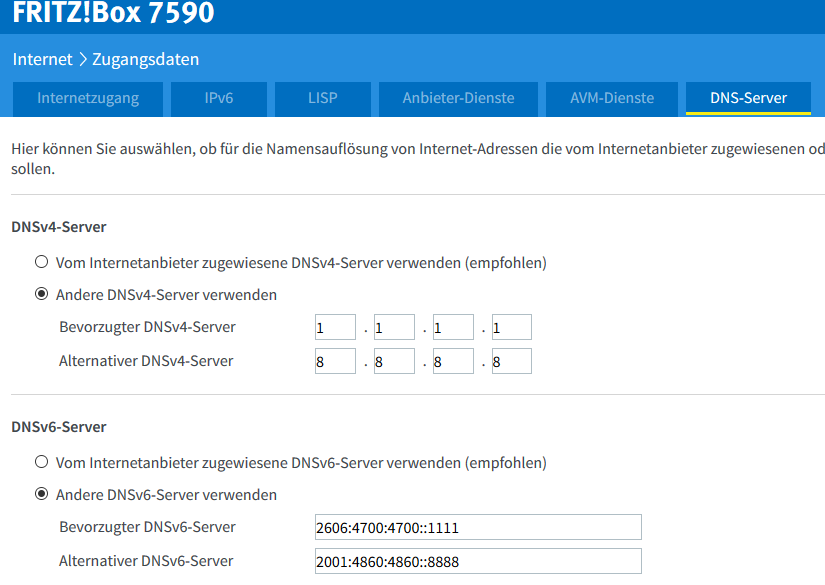Click the 'Bevorzugter DNSv4-Server' label

pyautogui.click(x=147, y=327)
